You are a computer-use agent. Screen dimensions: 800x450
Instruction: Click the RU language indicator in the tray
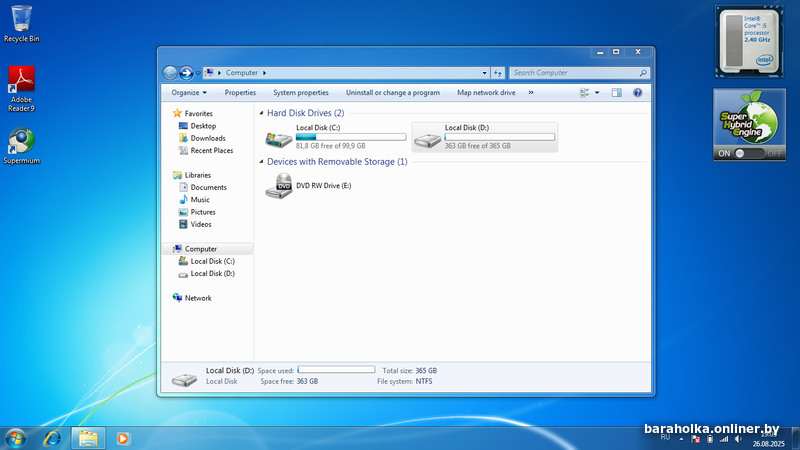665,437
